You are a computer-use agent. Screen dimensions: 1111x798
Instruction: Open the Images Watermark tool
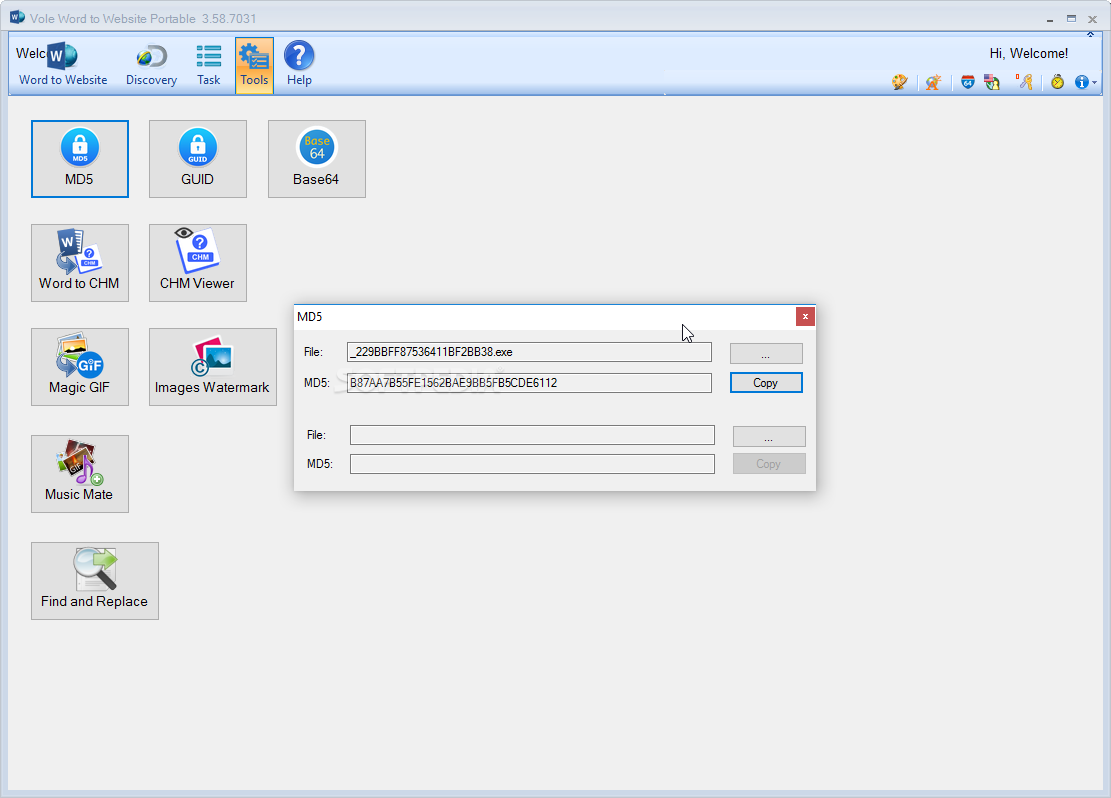(x=213, y=367)
